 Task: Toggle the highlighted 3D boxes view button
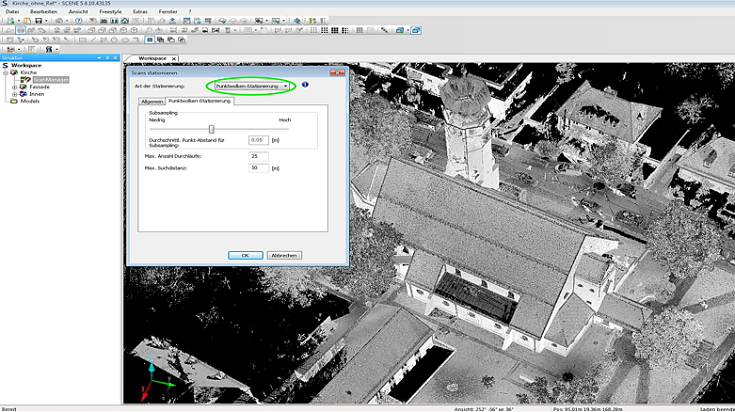(x=416, y=30)
